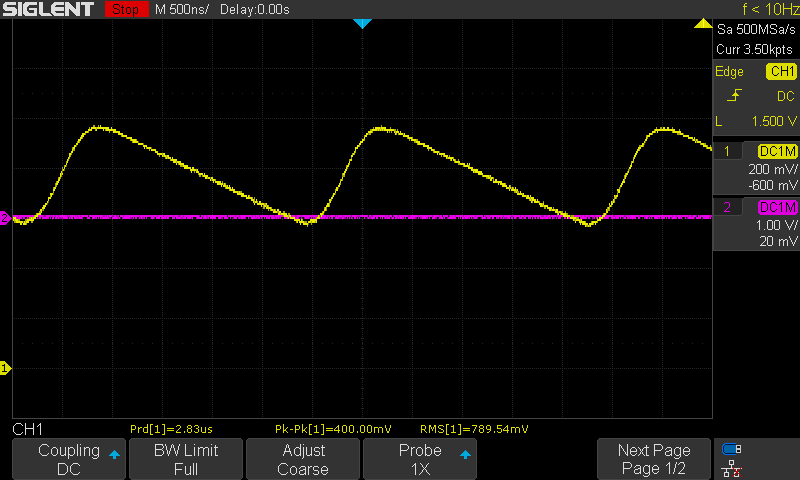
Task: Click the yellow trigger level arrow
Action: tap(703, 23)
